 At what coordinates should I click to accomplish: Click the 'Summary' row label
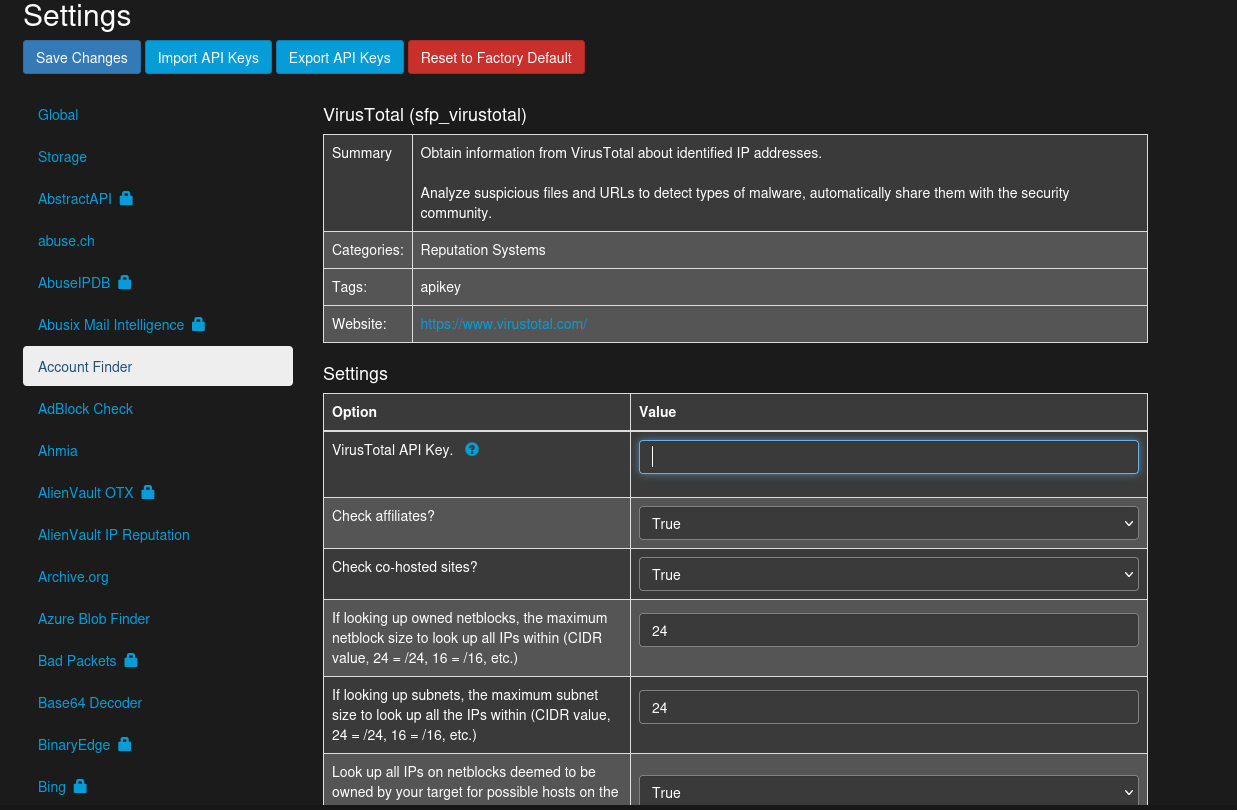tap(362, 153)
